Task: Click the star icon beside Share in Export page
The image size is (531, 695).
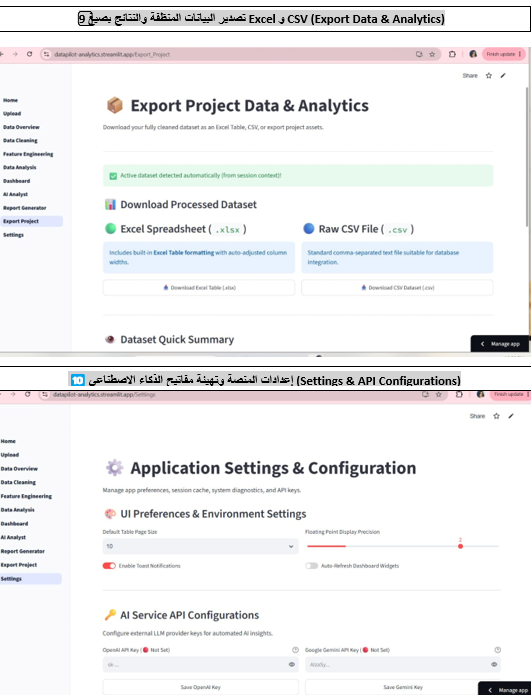Action: click(x=488, y=76)
